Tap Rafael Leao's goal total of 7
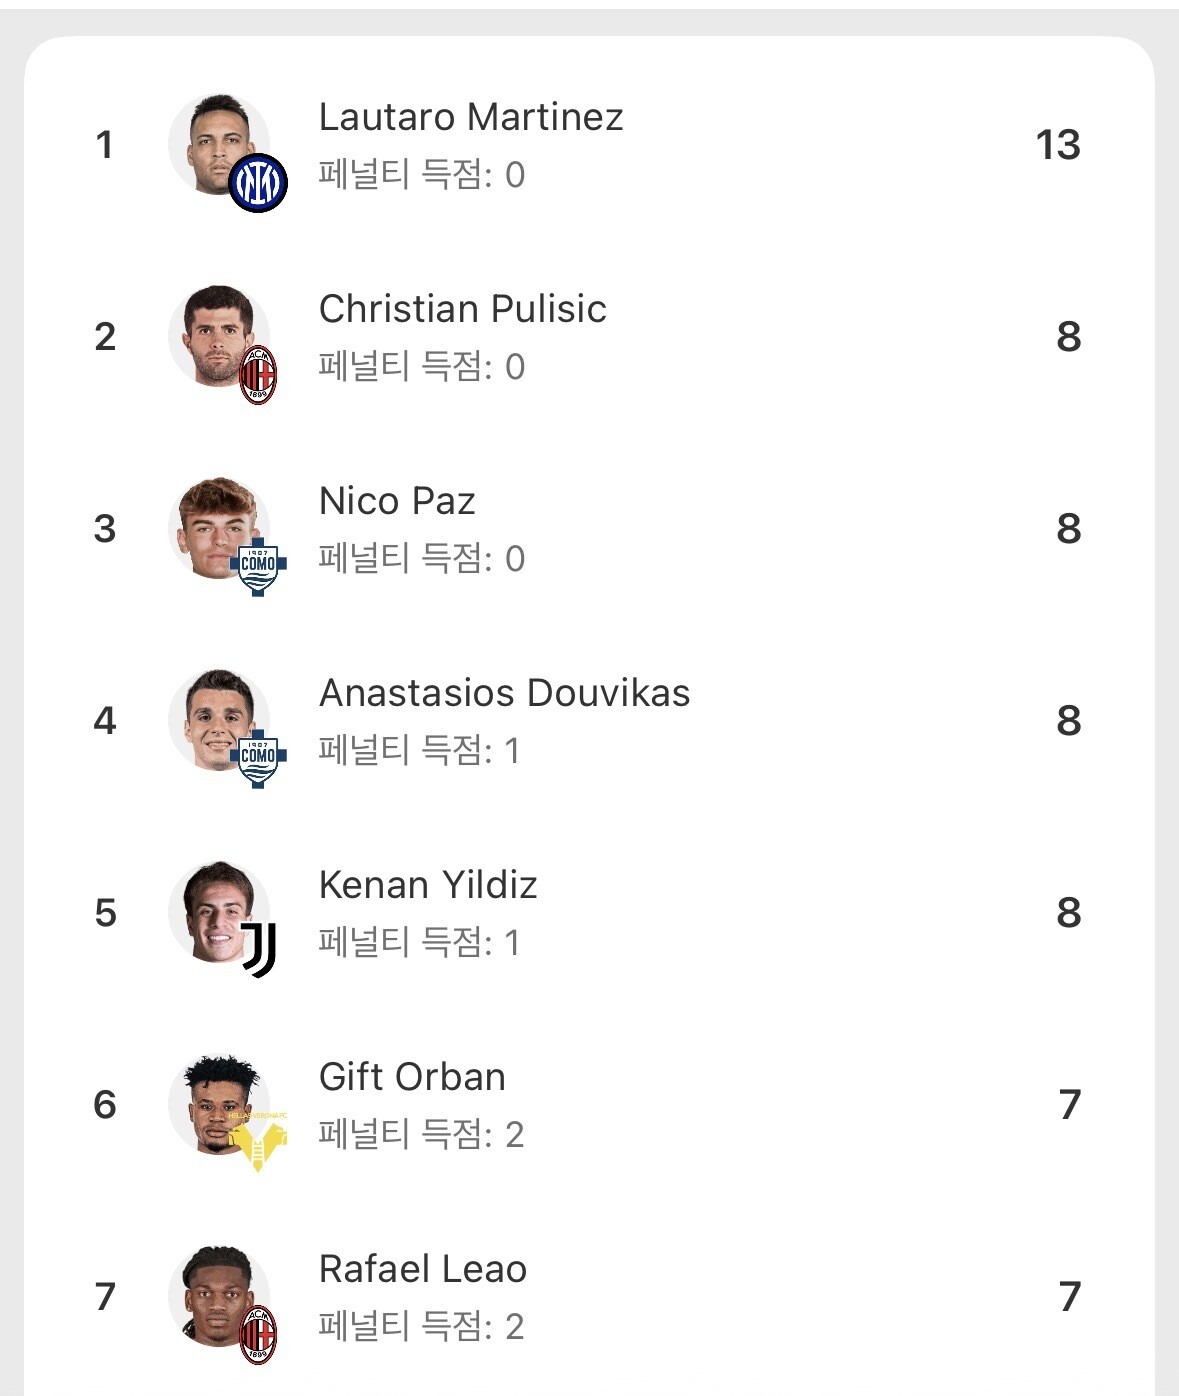Screen dimensions: 1179x1396 point(1069,1297)
